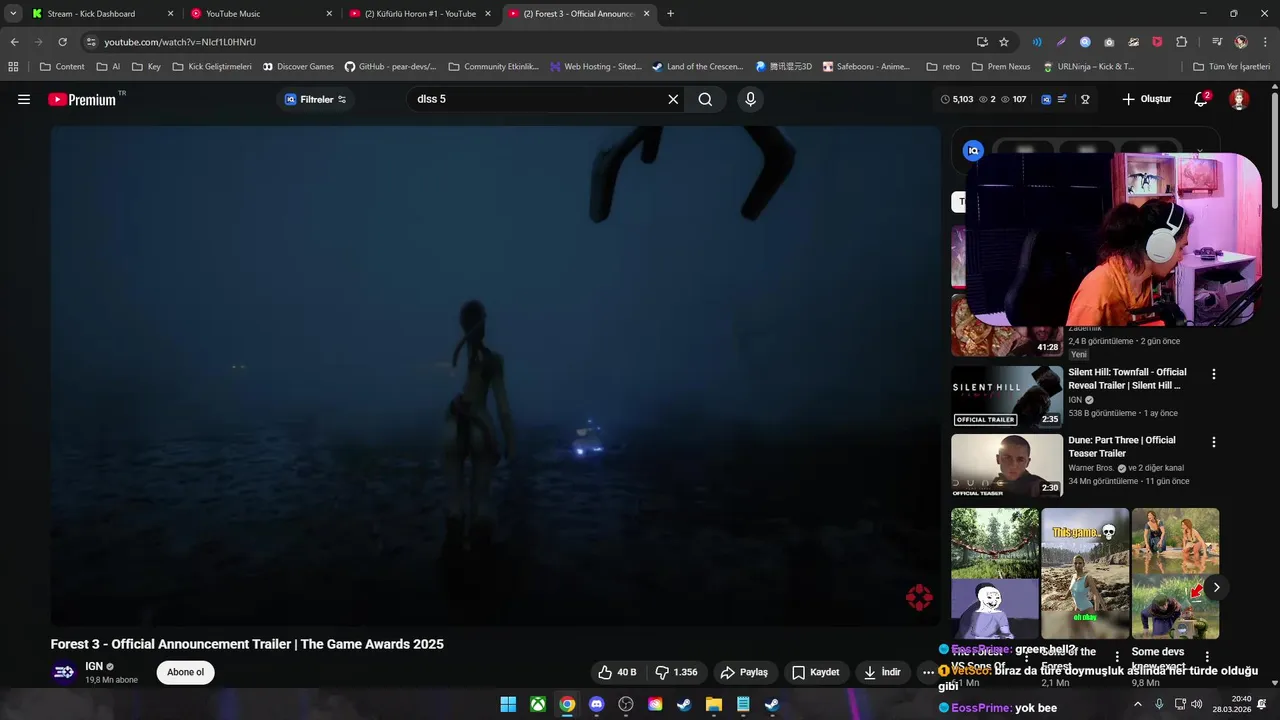Open options menu for Silent Hill video

pos(1214,374)
